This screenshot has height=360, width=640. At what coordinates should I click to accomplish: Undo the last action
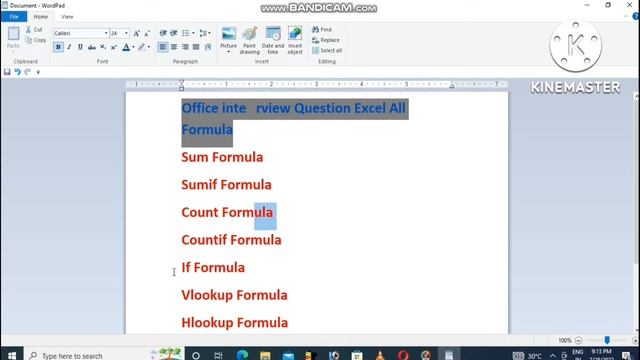point(18,72)
